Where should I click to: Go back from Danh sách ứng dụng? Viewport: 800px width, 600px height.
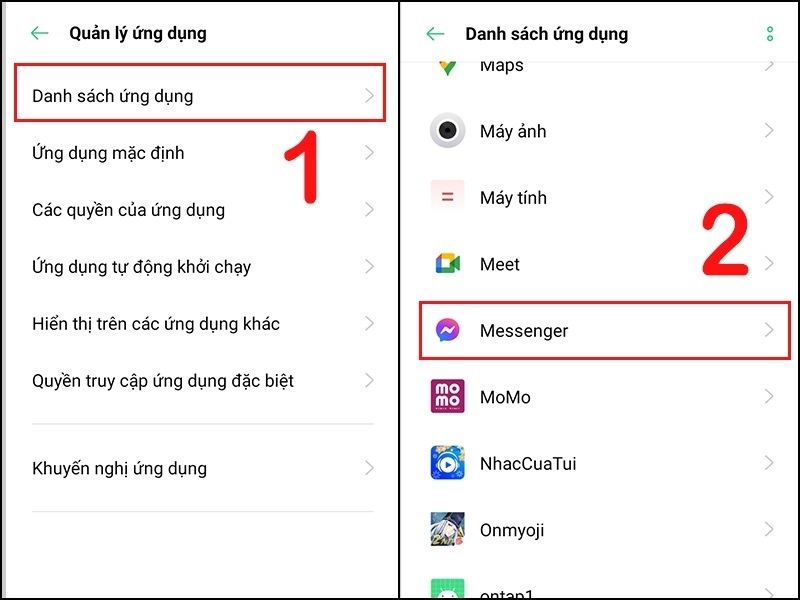[435, 34]
